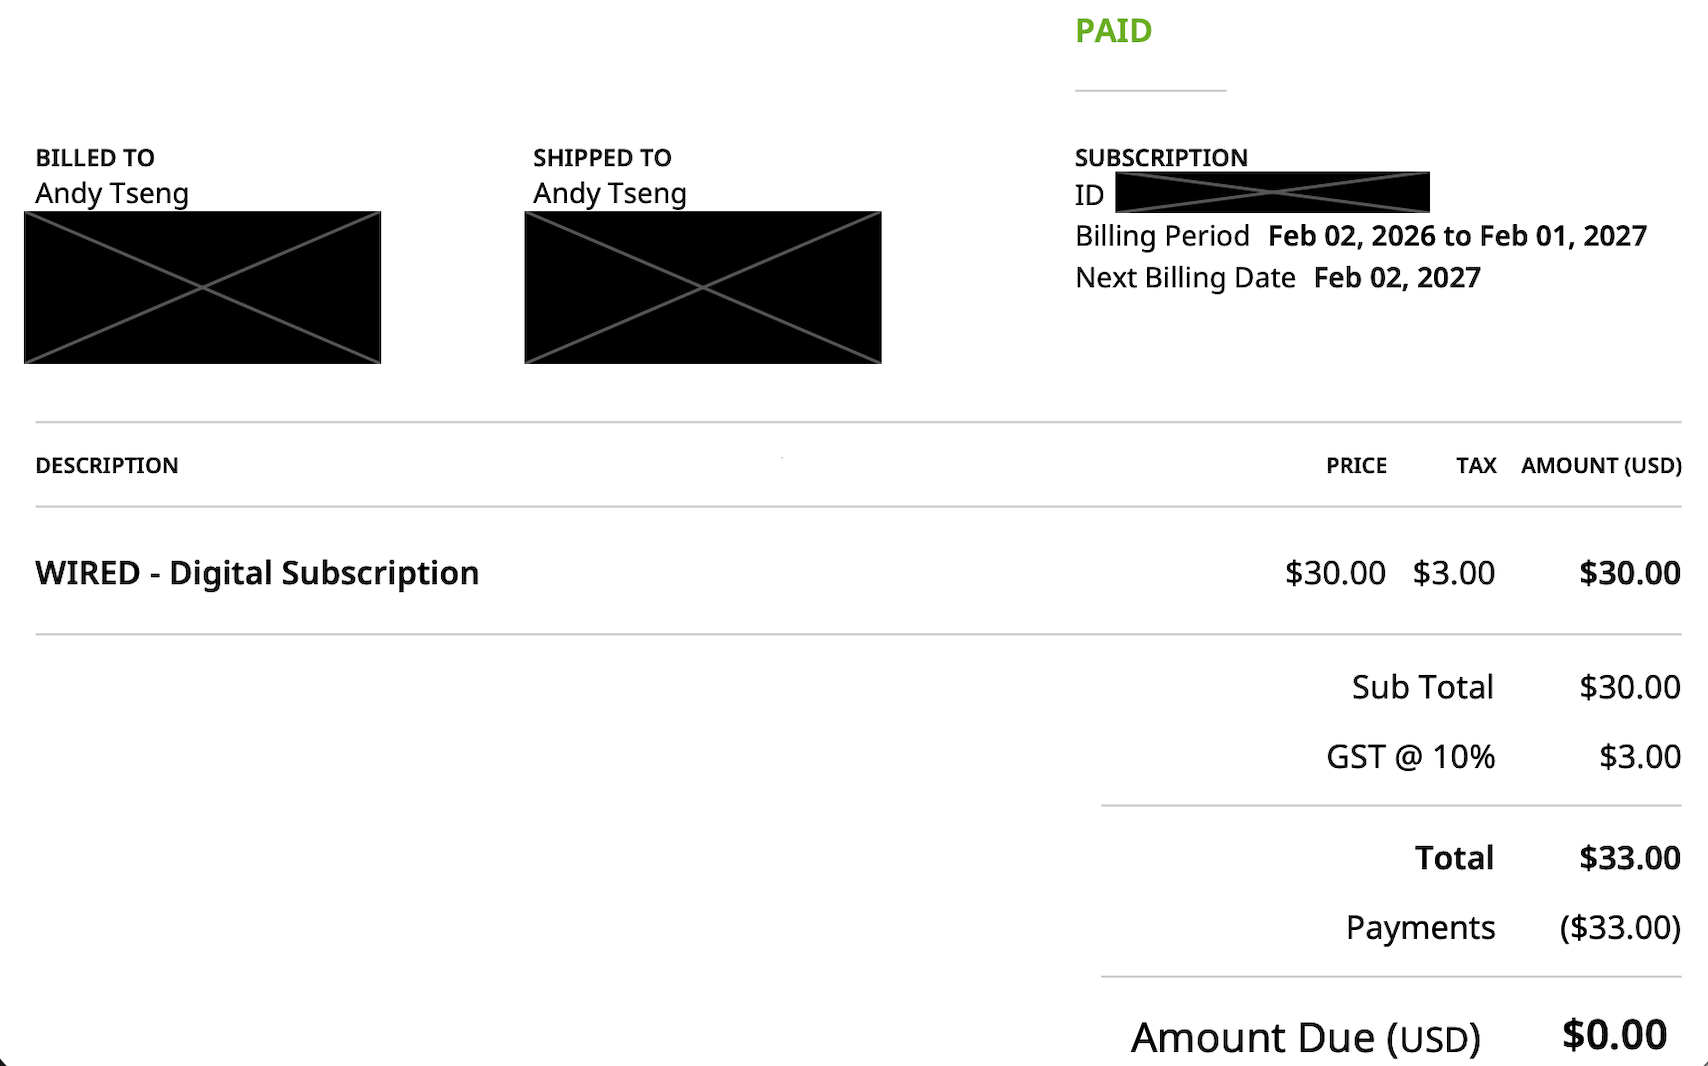Click the BILLED TO heading

95,158
